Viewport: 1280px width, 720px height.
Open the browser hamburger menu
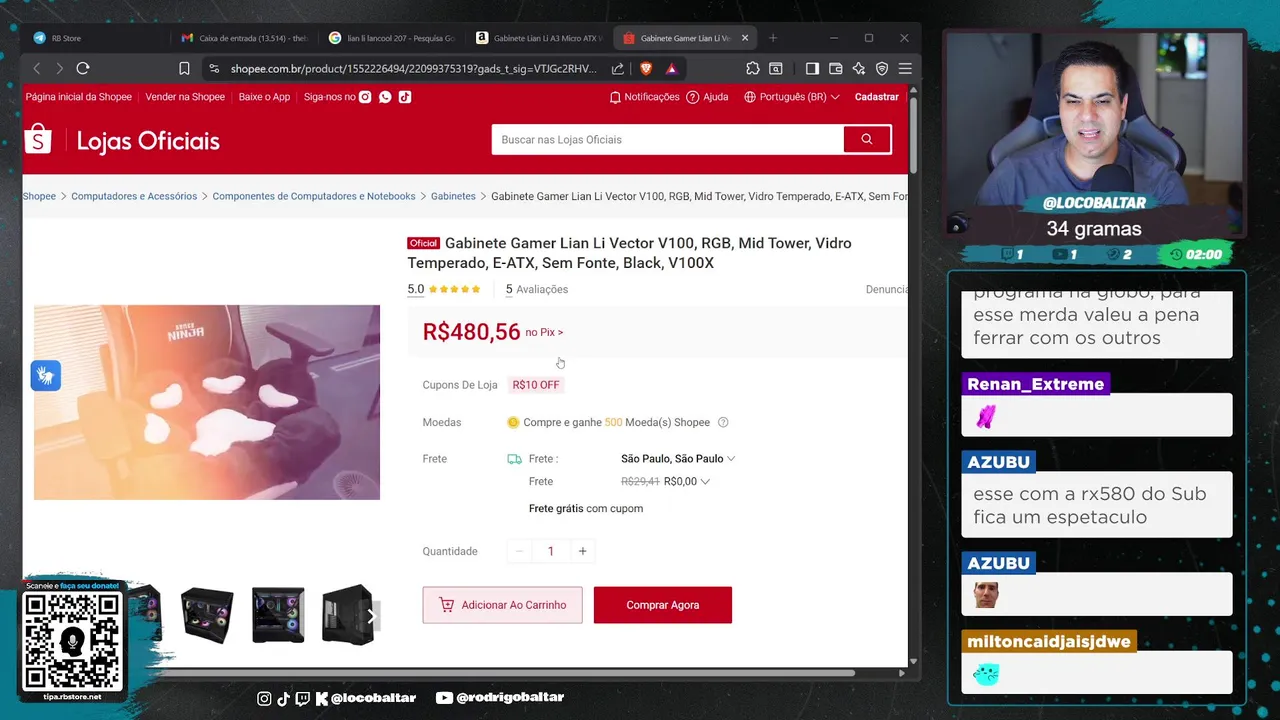[x=905, y=68]
